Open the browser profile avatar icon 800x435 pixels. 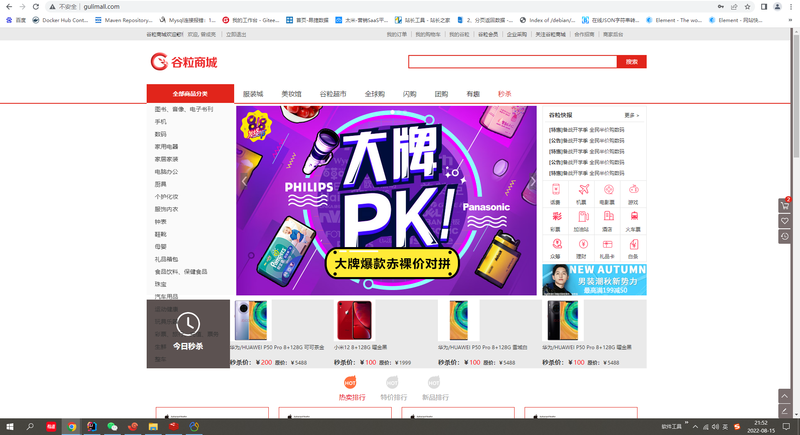pos(777,7)
